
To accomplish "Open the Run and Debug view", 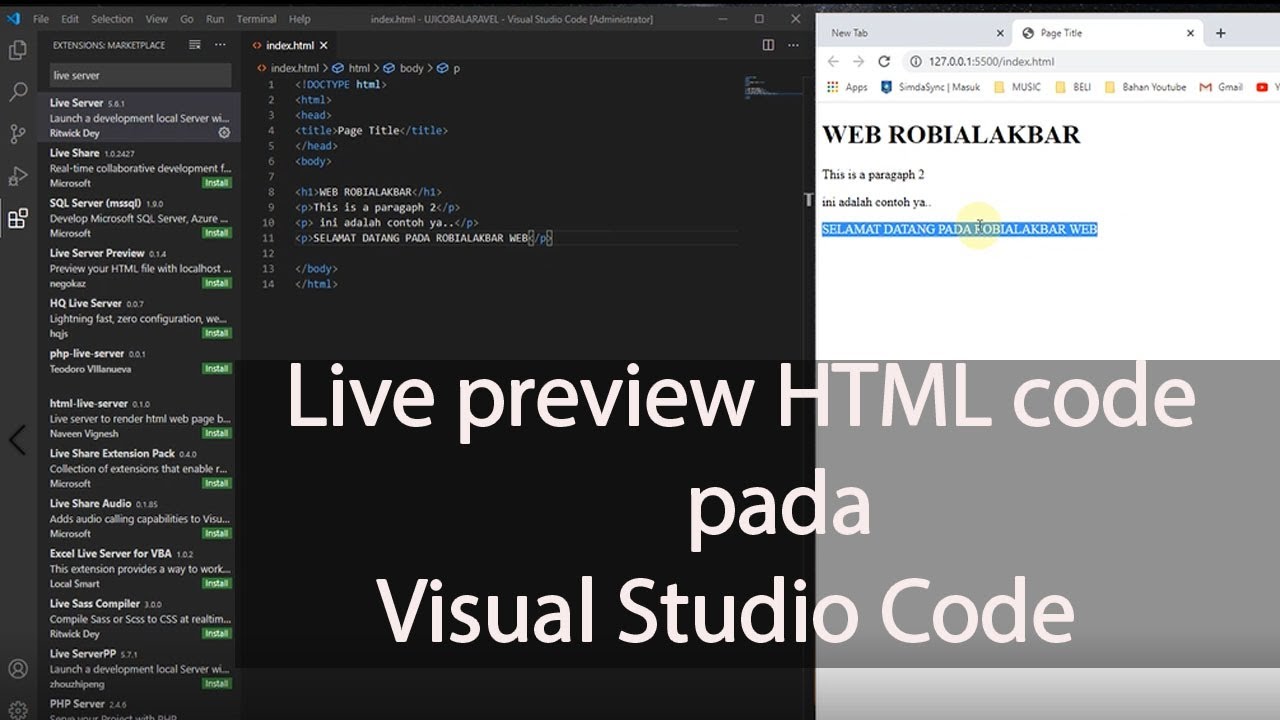I will pyautogui.click(x=17, y=176).
